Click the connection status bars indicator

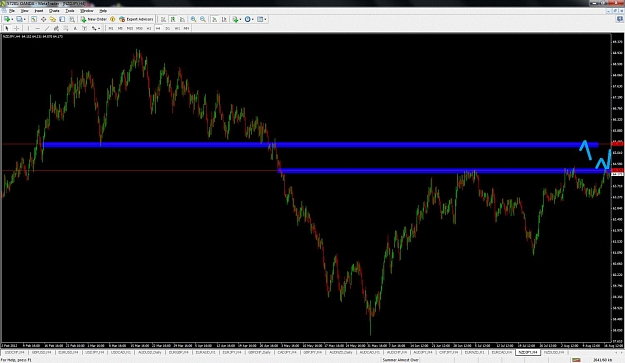576,360
